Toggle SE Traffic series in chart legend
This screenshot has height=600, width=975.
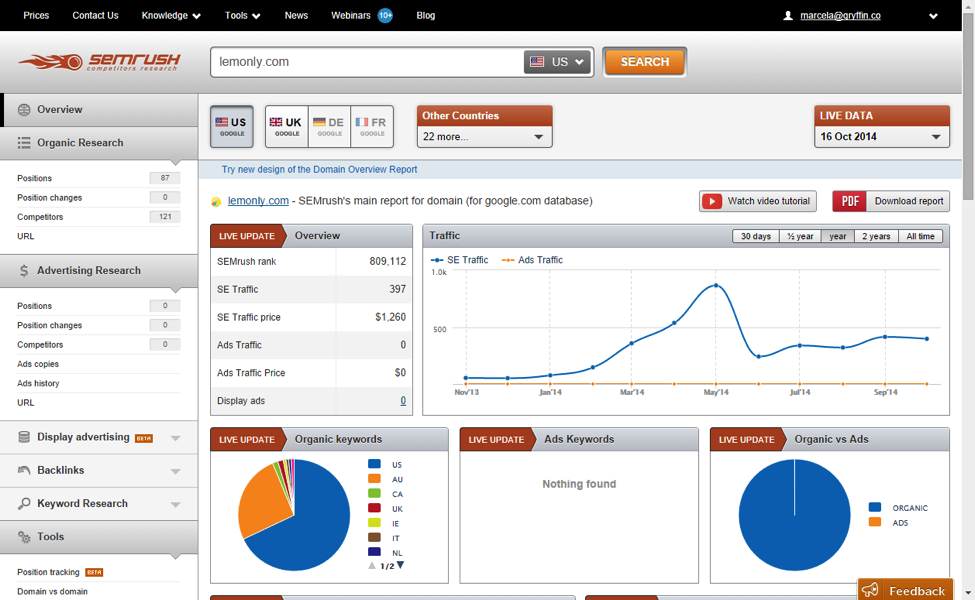coord(460,260)
